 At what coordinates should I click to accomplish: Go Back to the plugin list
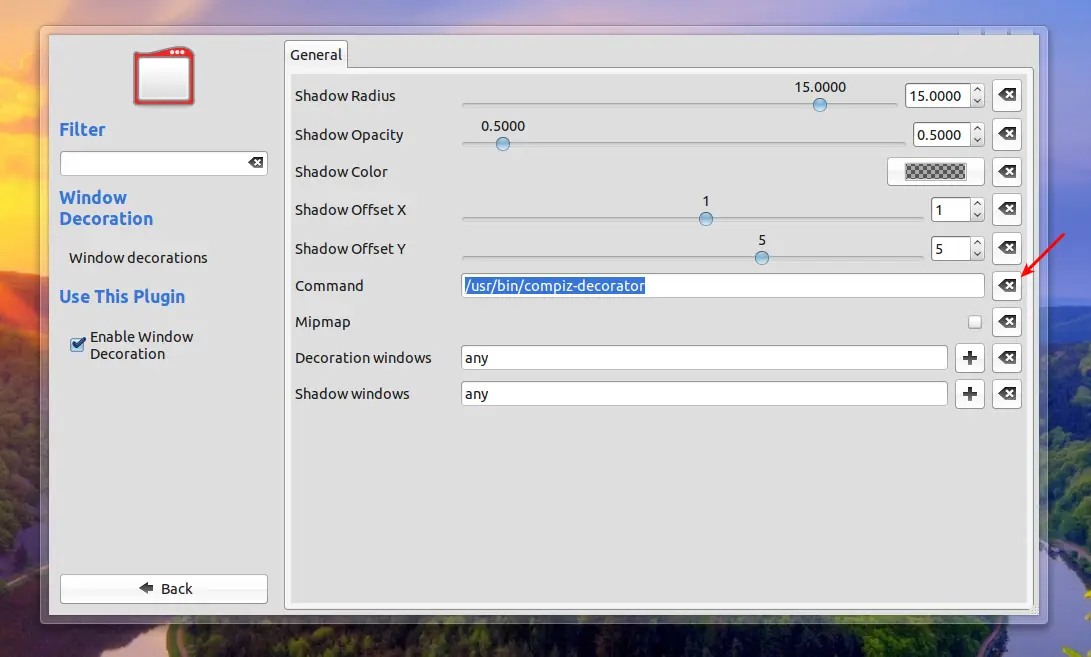pos(164,589)
